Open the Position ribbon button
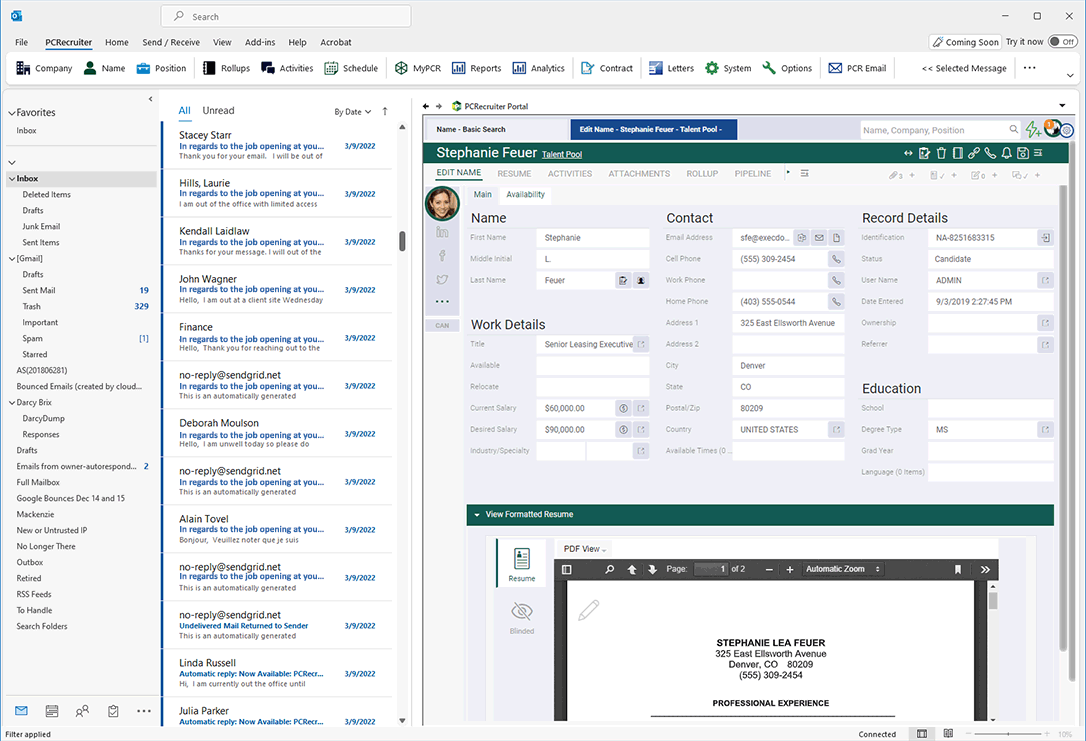 tap(161, 68)
